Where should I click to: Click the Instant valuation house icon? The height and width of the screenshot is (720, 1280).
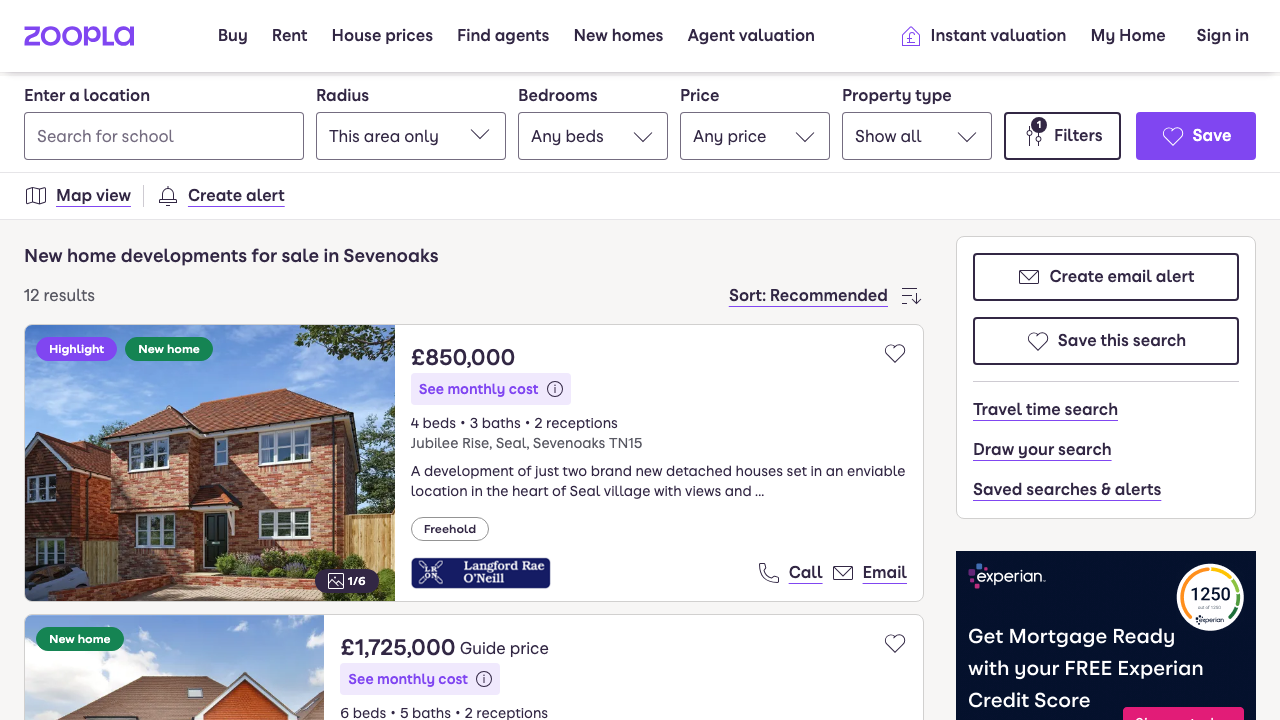tap(911, 35)
